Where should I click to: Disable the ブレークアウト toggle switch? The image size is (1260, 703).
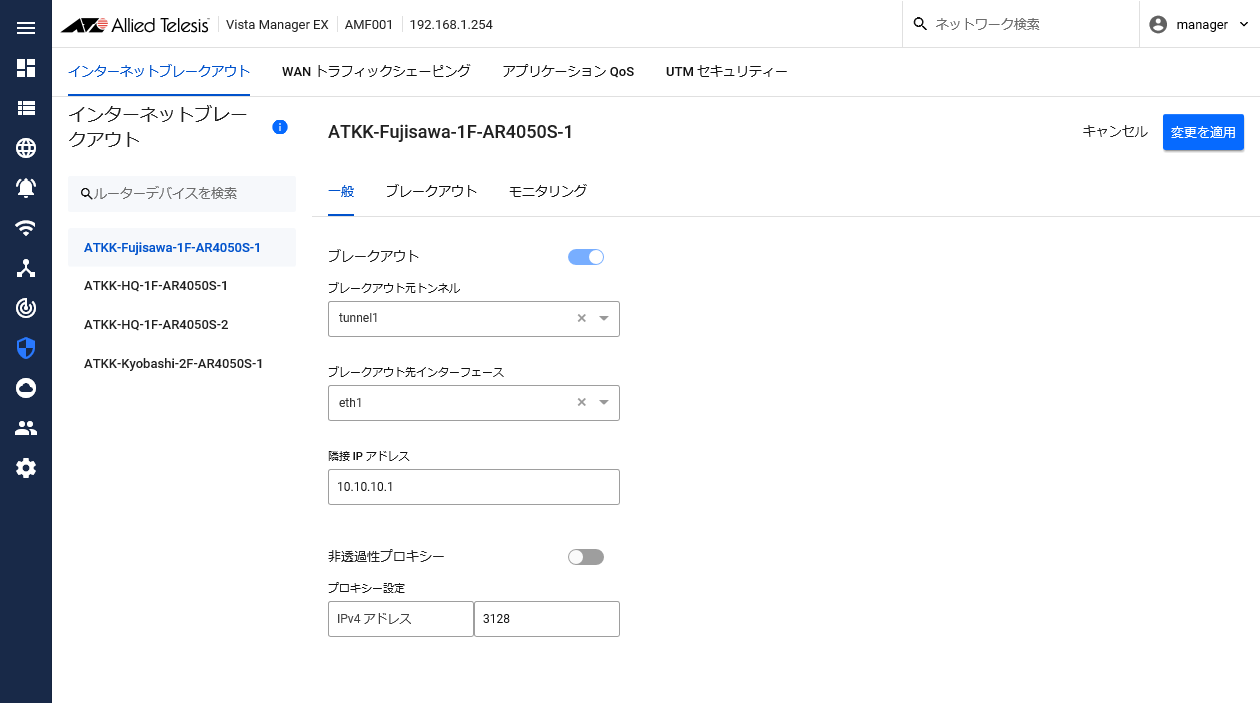coord(586,257)
